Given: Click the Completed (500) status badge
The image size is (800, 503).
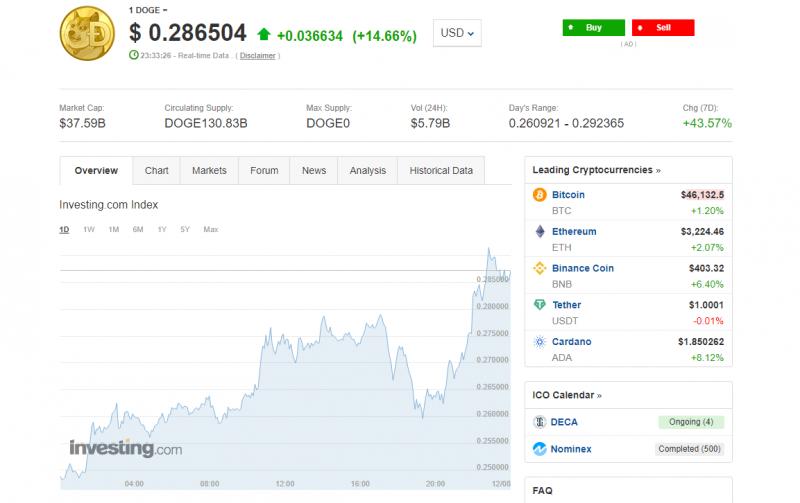Looking at the screenshot, I should pos(689,449).
